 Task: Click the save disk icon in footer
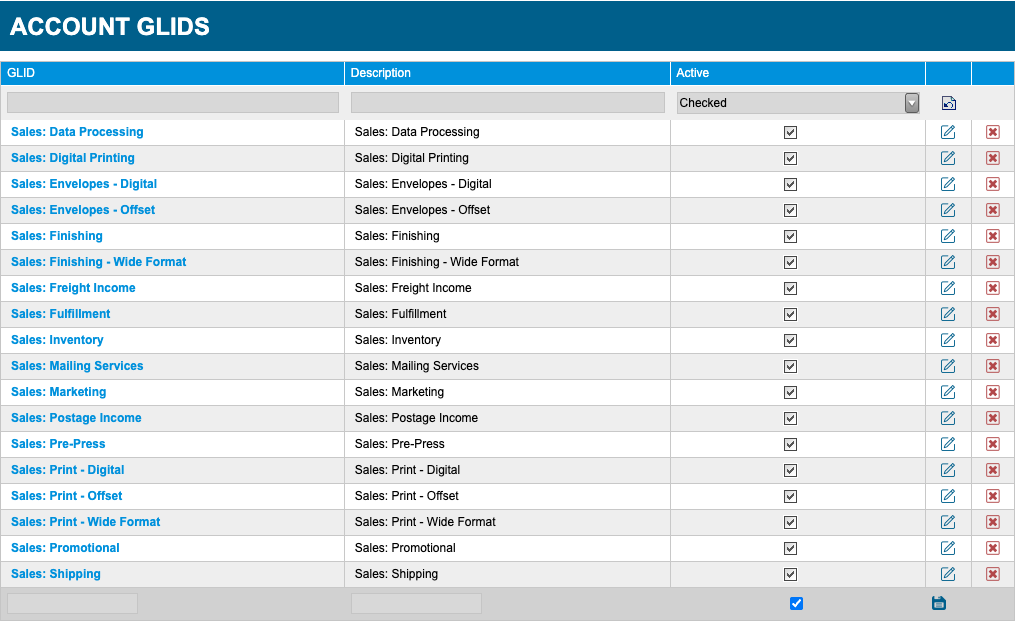[939, 603]
